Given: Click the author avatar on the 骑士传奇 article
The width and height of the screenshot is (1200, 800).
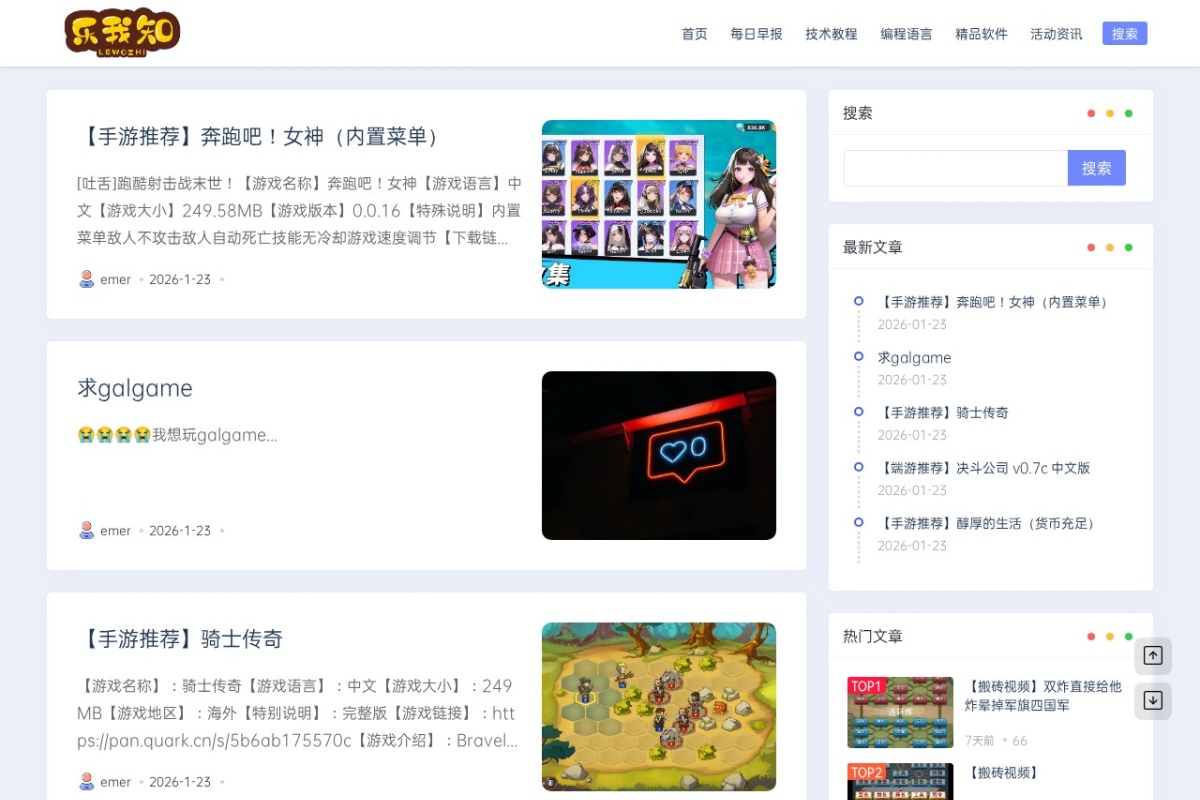Looking at the screenshot, I should [x=85, y=781].
